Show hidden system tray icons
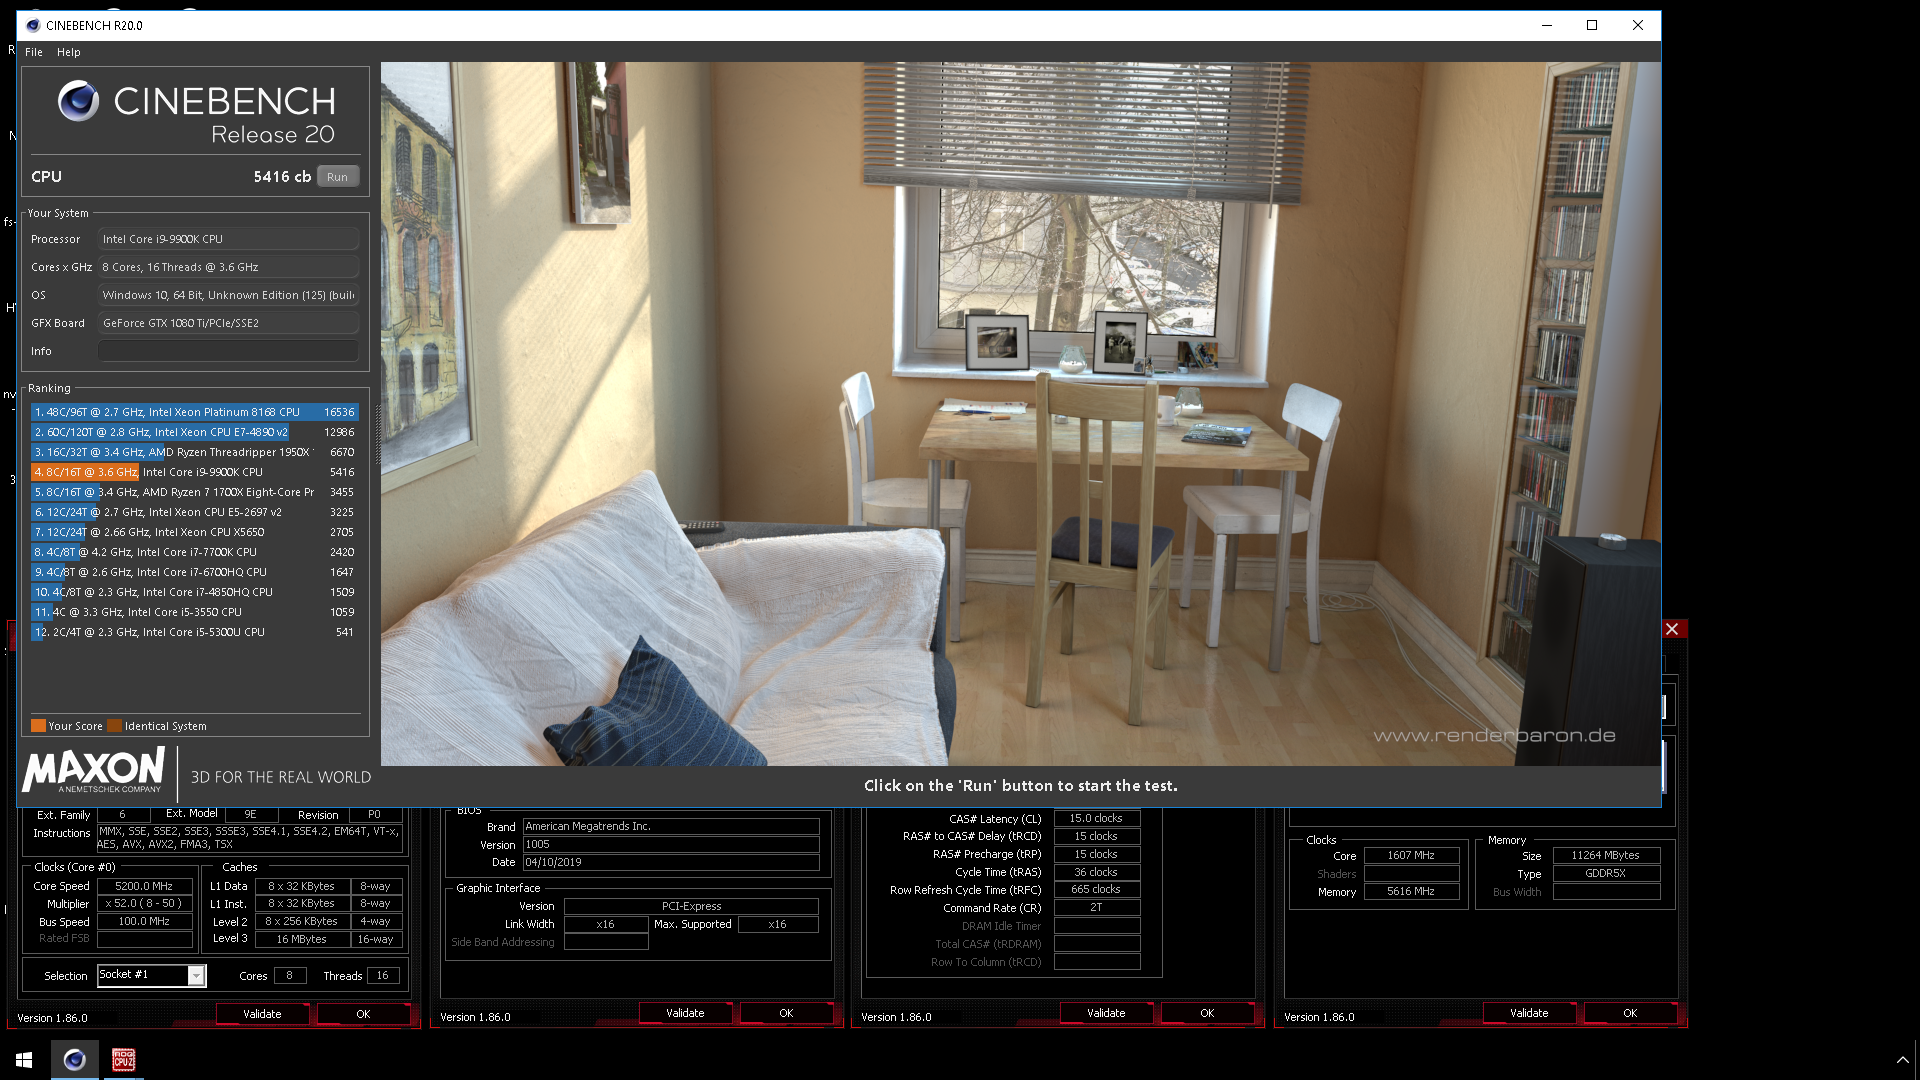Screen dimensions: 1920x1080 pyautogui.click(x=1902, y=1060)
